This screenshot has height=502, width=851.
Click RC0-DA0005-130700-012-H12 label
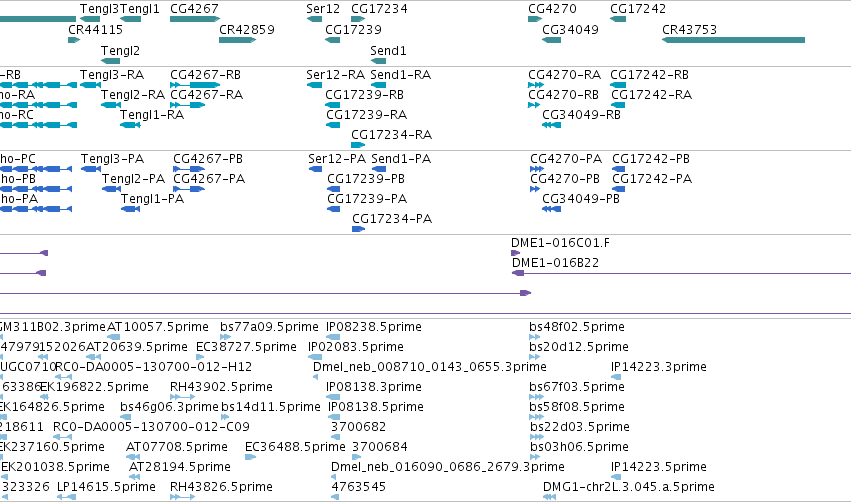[x=154, y=367]
